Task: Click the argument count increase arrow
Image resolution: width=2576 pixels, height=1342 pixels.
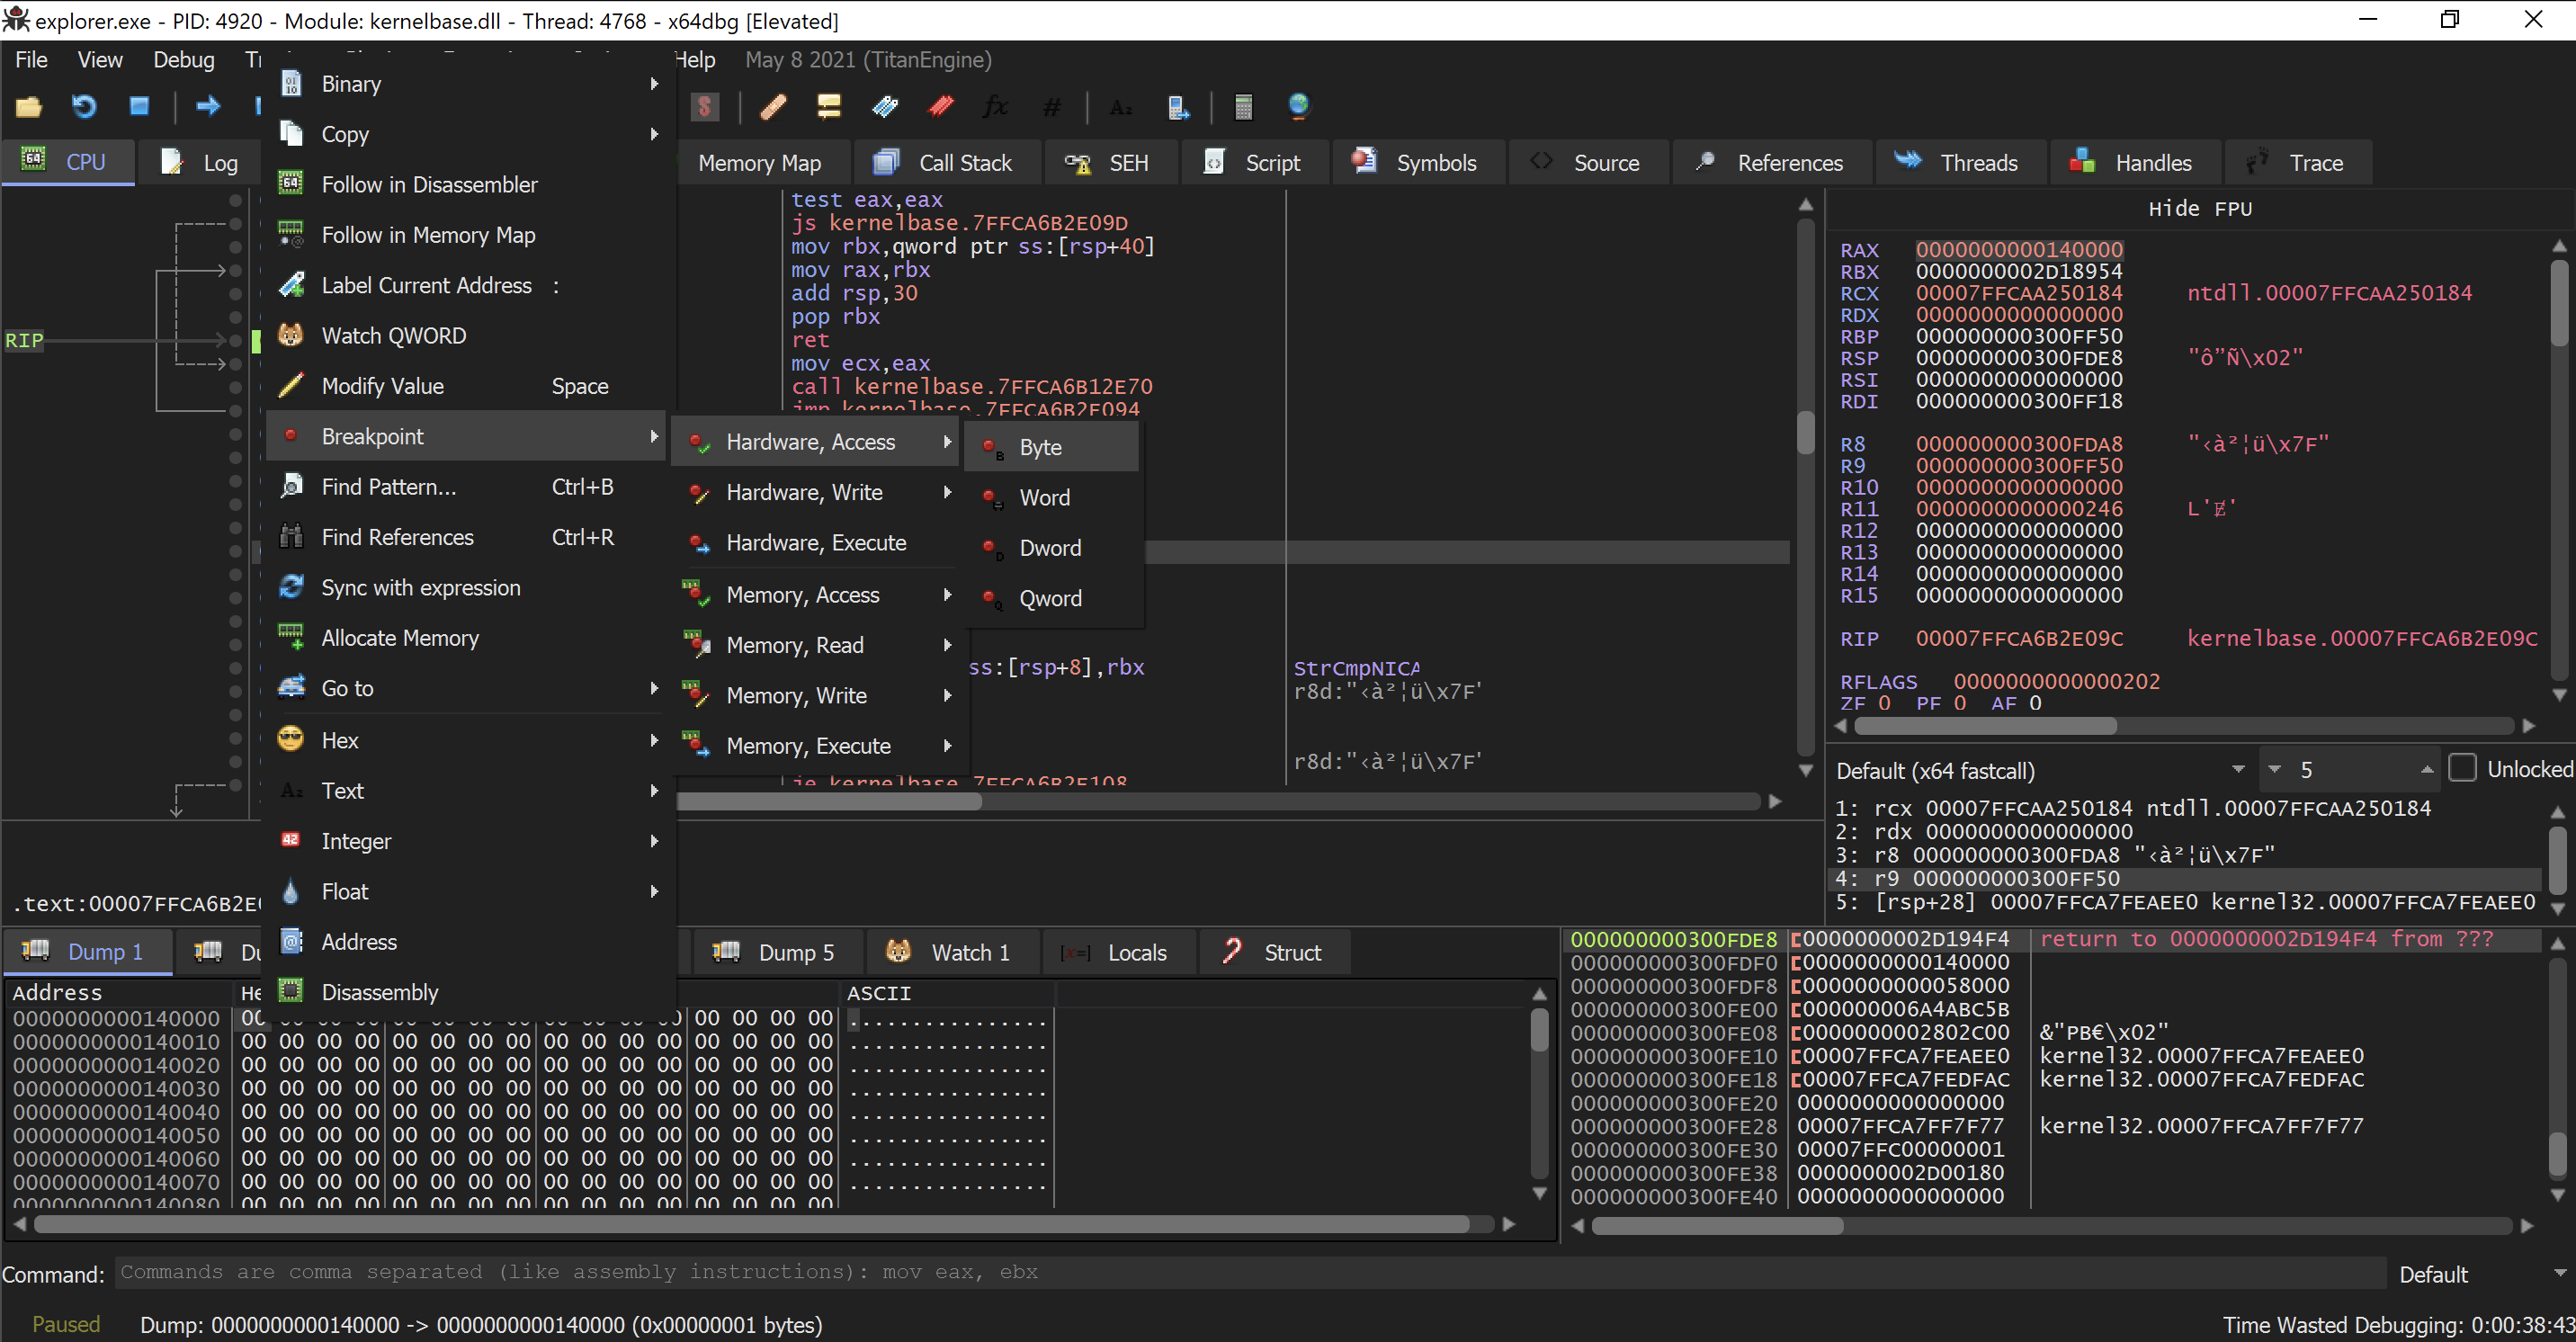Action: click(x=2427, y=769)
